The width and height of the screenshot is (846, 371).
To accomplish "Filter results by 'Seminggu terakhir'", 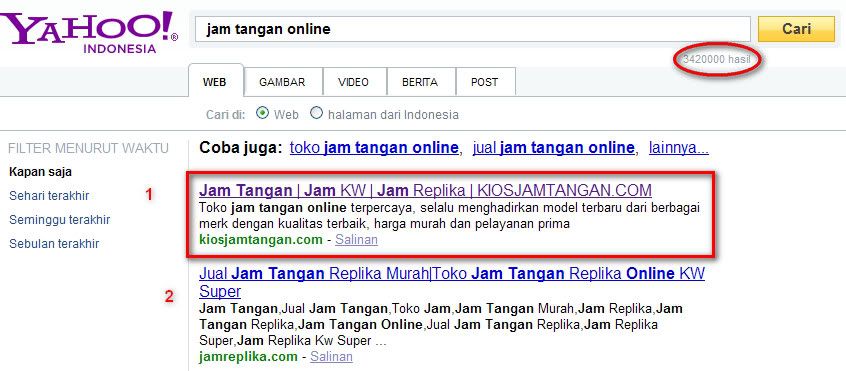I will 59,220.
